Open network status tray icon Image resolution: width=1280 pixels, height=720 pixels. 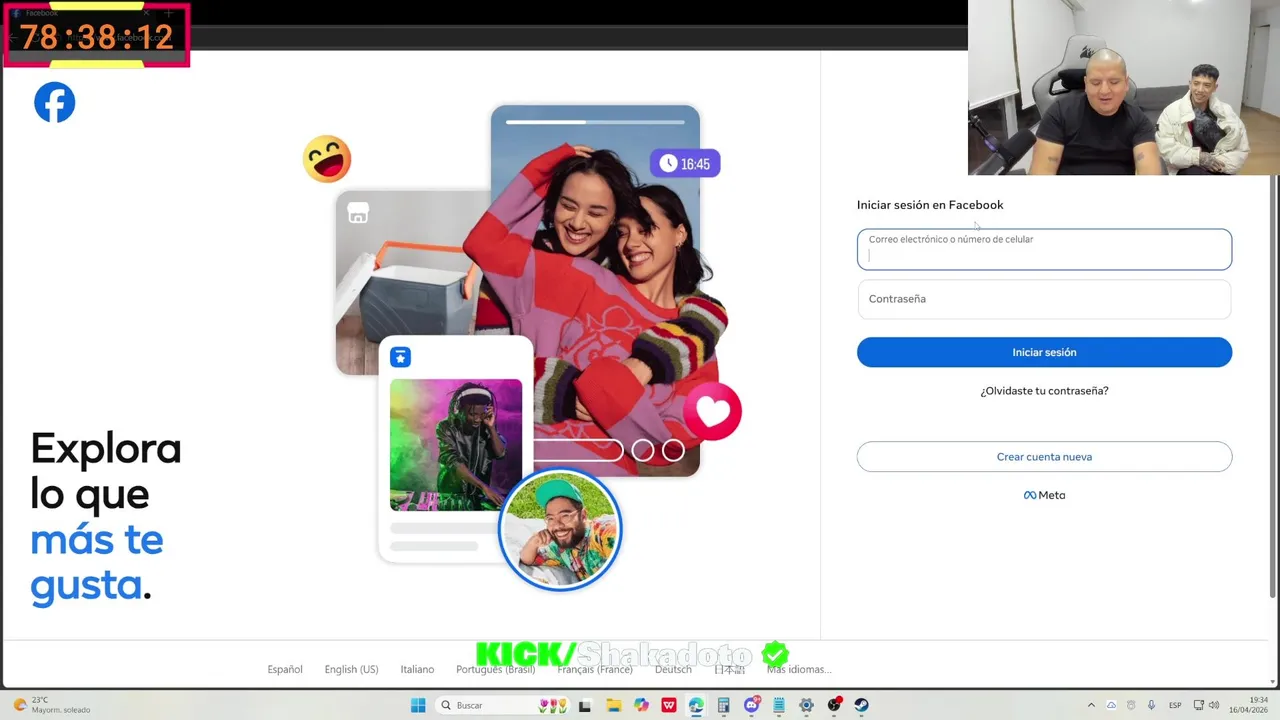coord(1198,705)
